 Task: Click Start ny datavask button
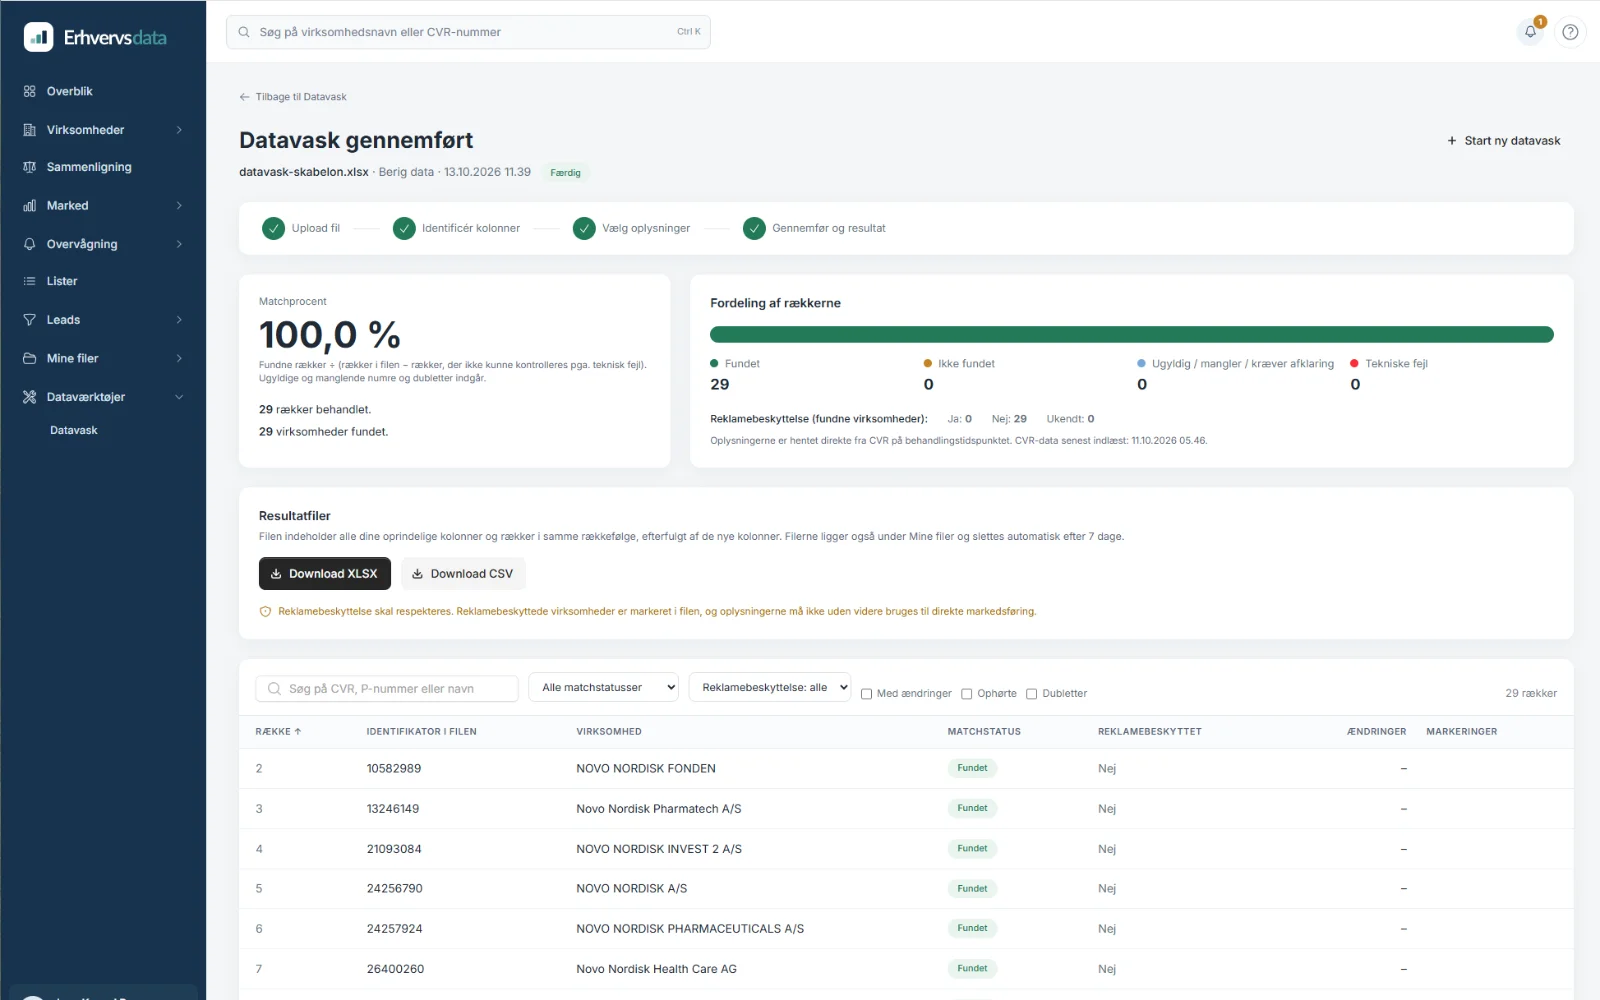[x=1504, y=141]
